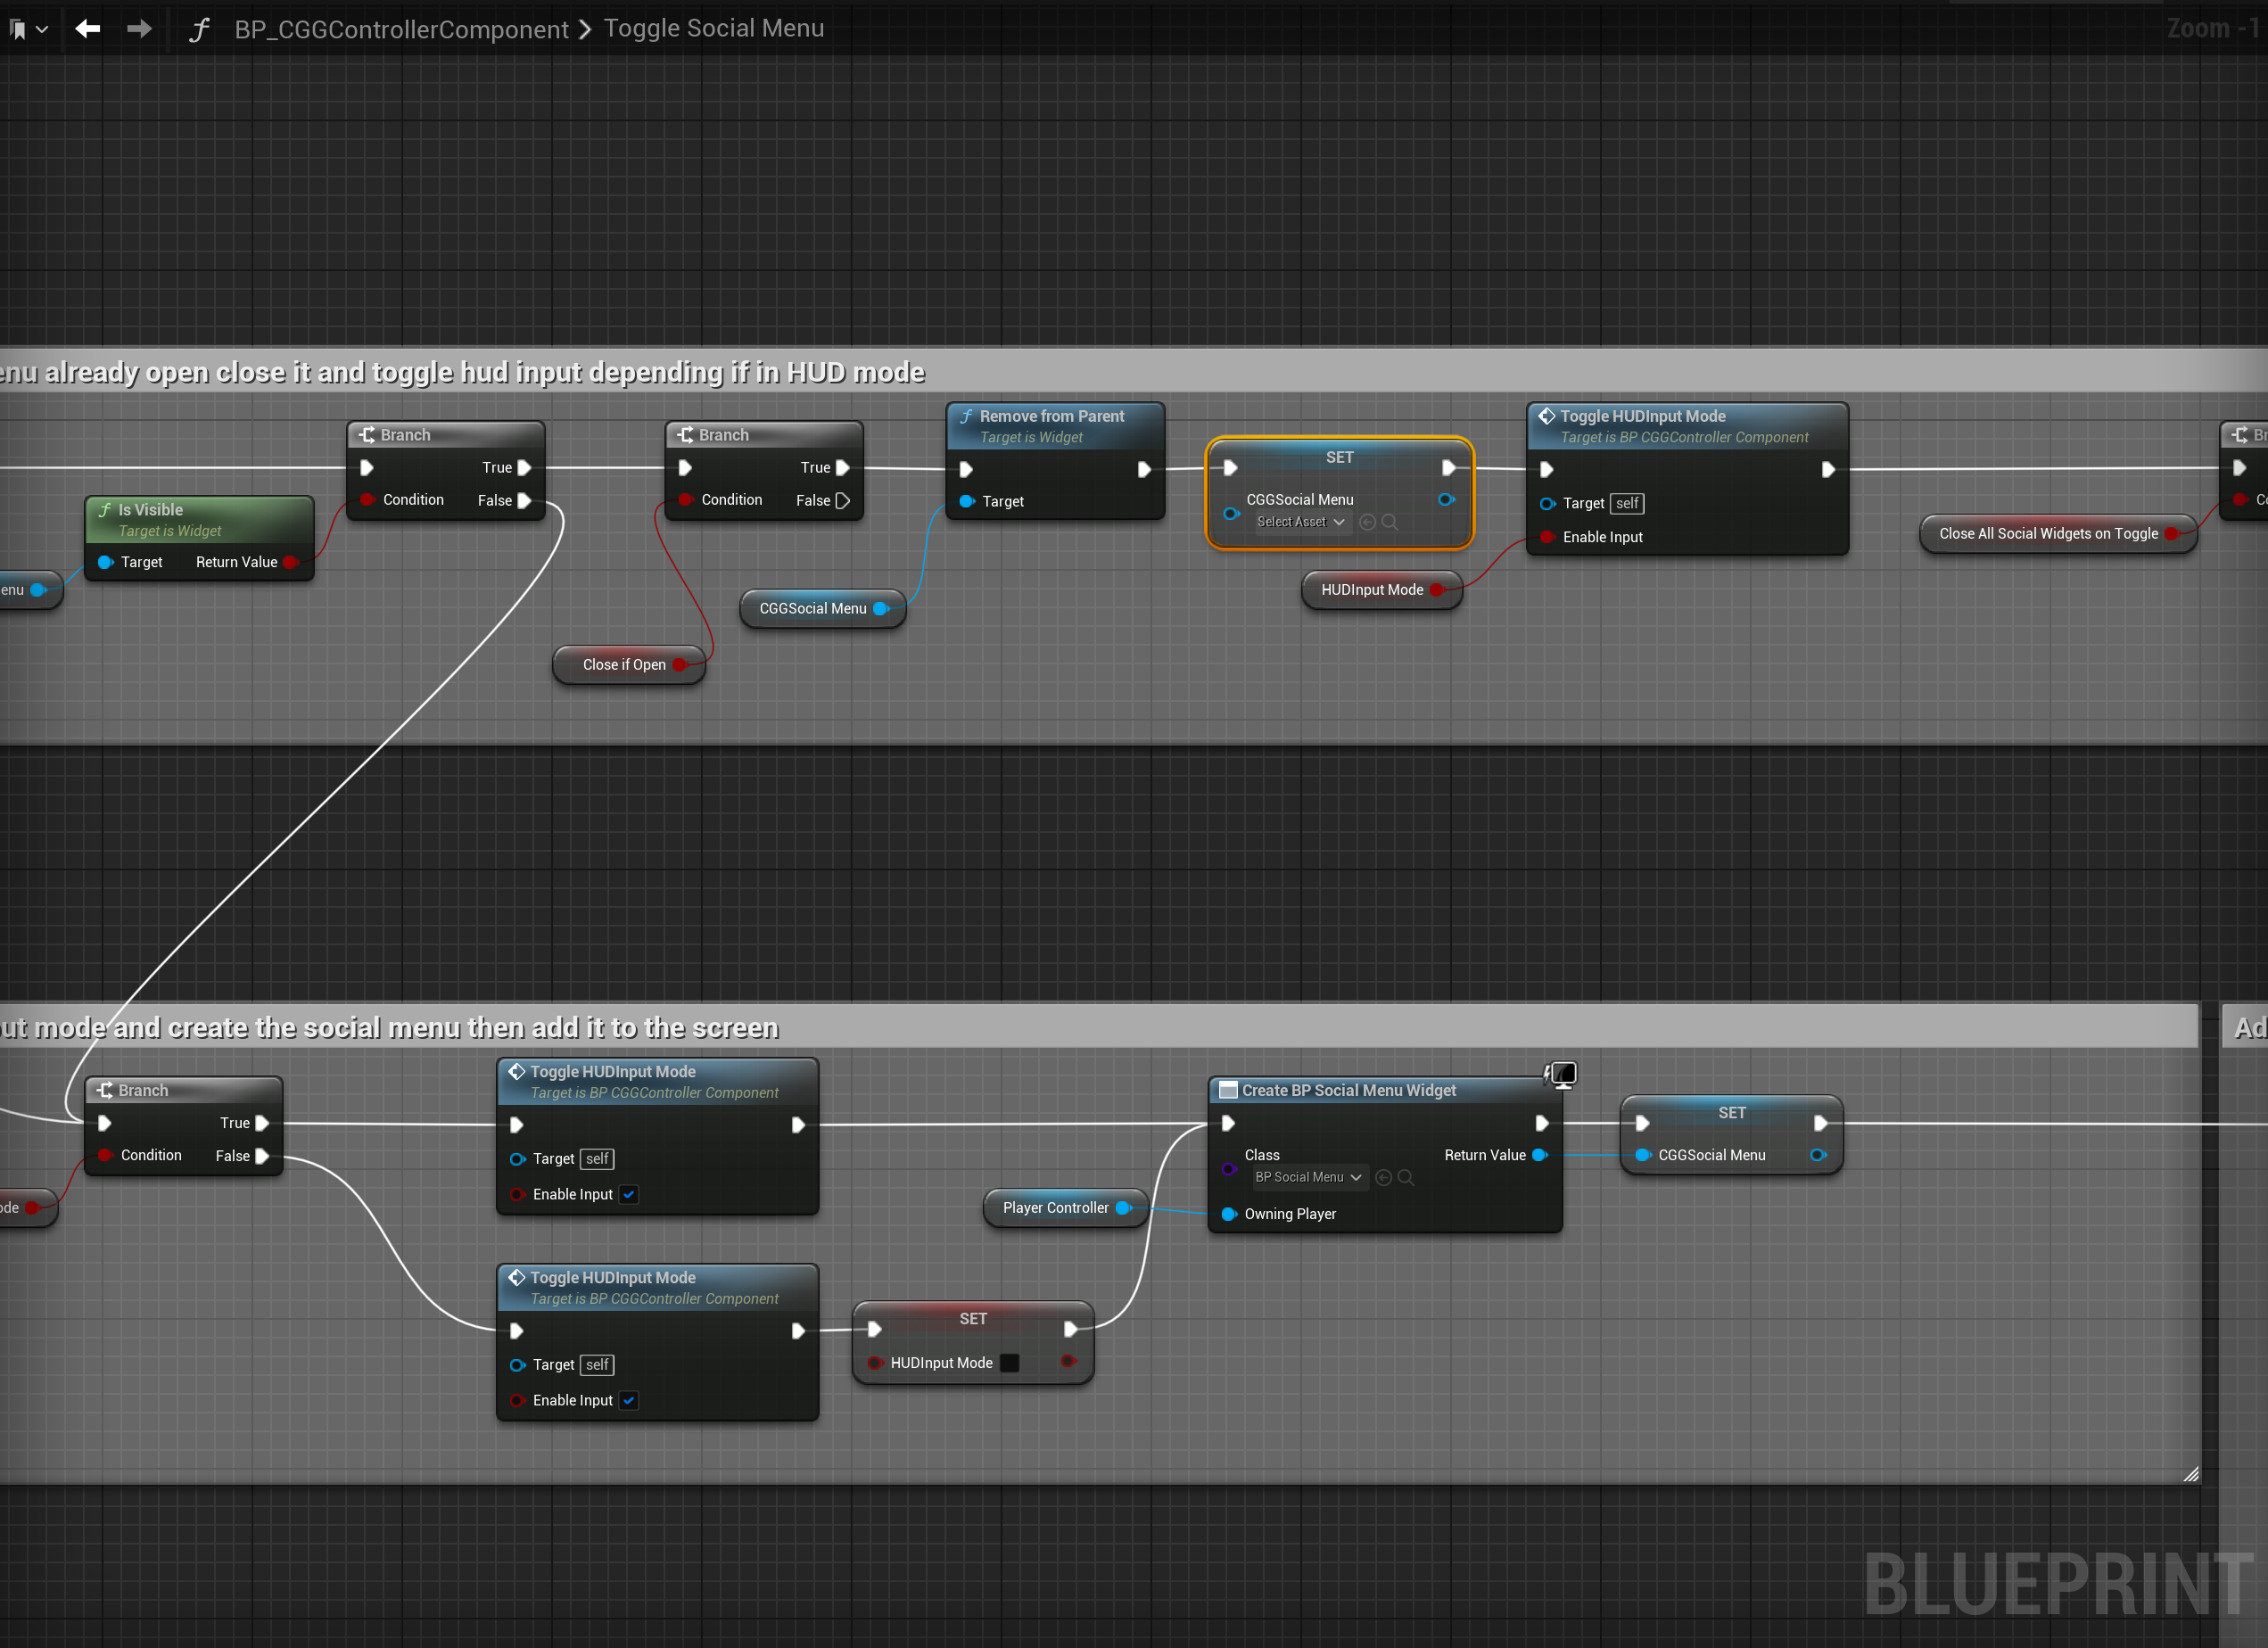This screenshot has width=2268, height=1648.
Task: Open the Select Asset dropdown in SET node
Action: tap(1300, 522)
